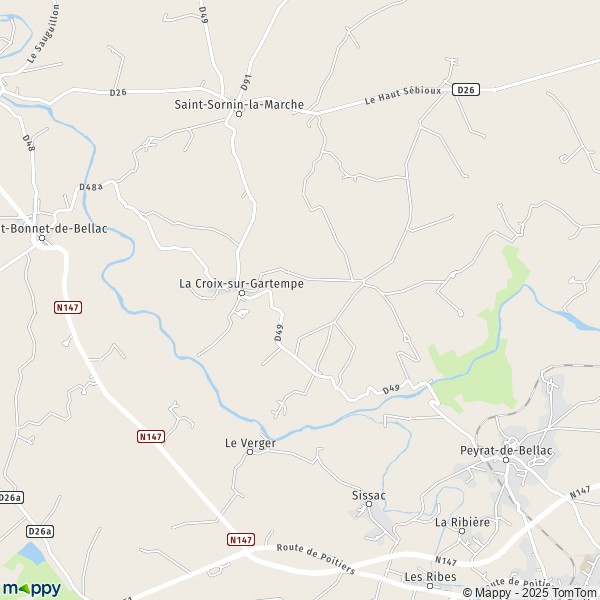The image size is (600, 600).
Task: Select the Peyrat-de-Bellac town marker
Action: (506, 460)
